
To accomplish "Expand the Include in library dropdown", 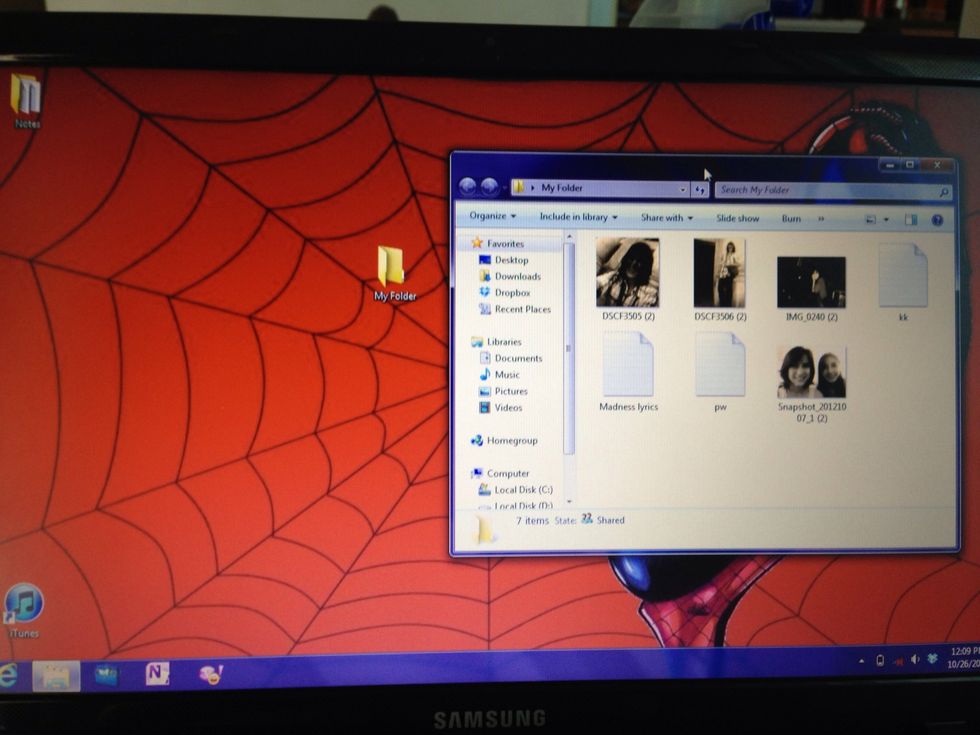I will pyautogui.click(x=578, y=217).
